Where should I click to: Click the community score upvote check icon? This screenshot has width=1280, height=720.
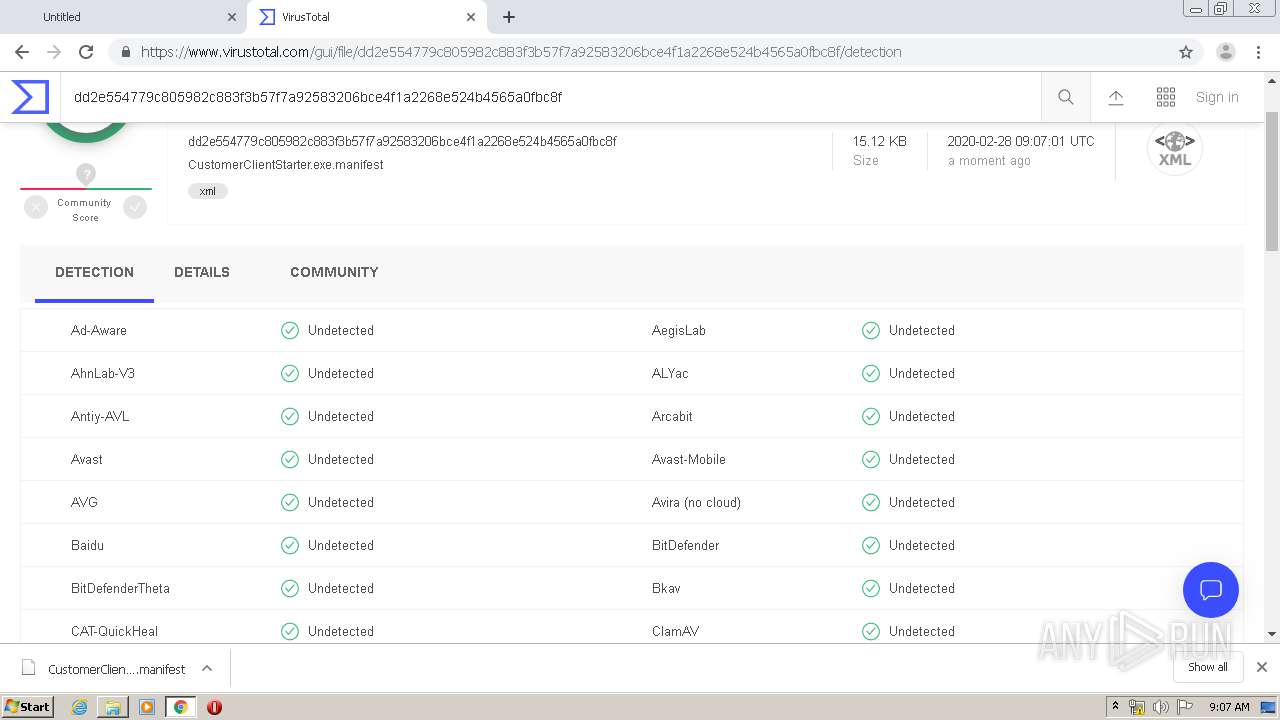[x=135, y=207]
